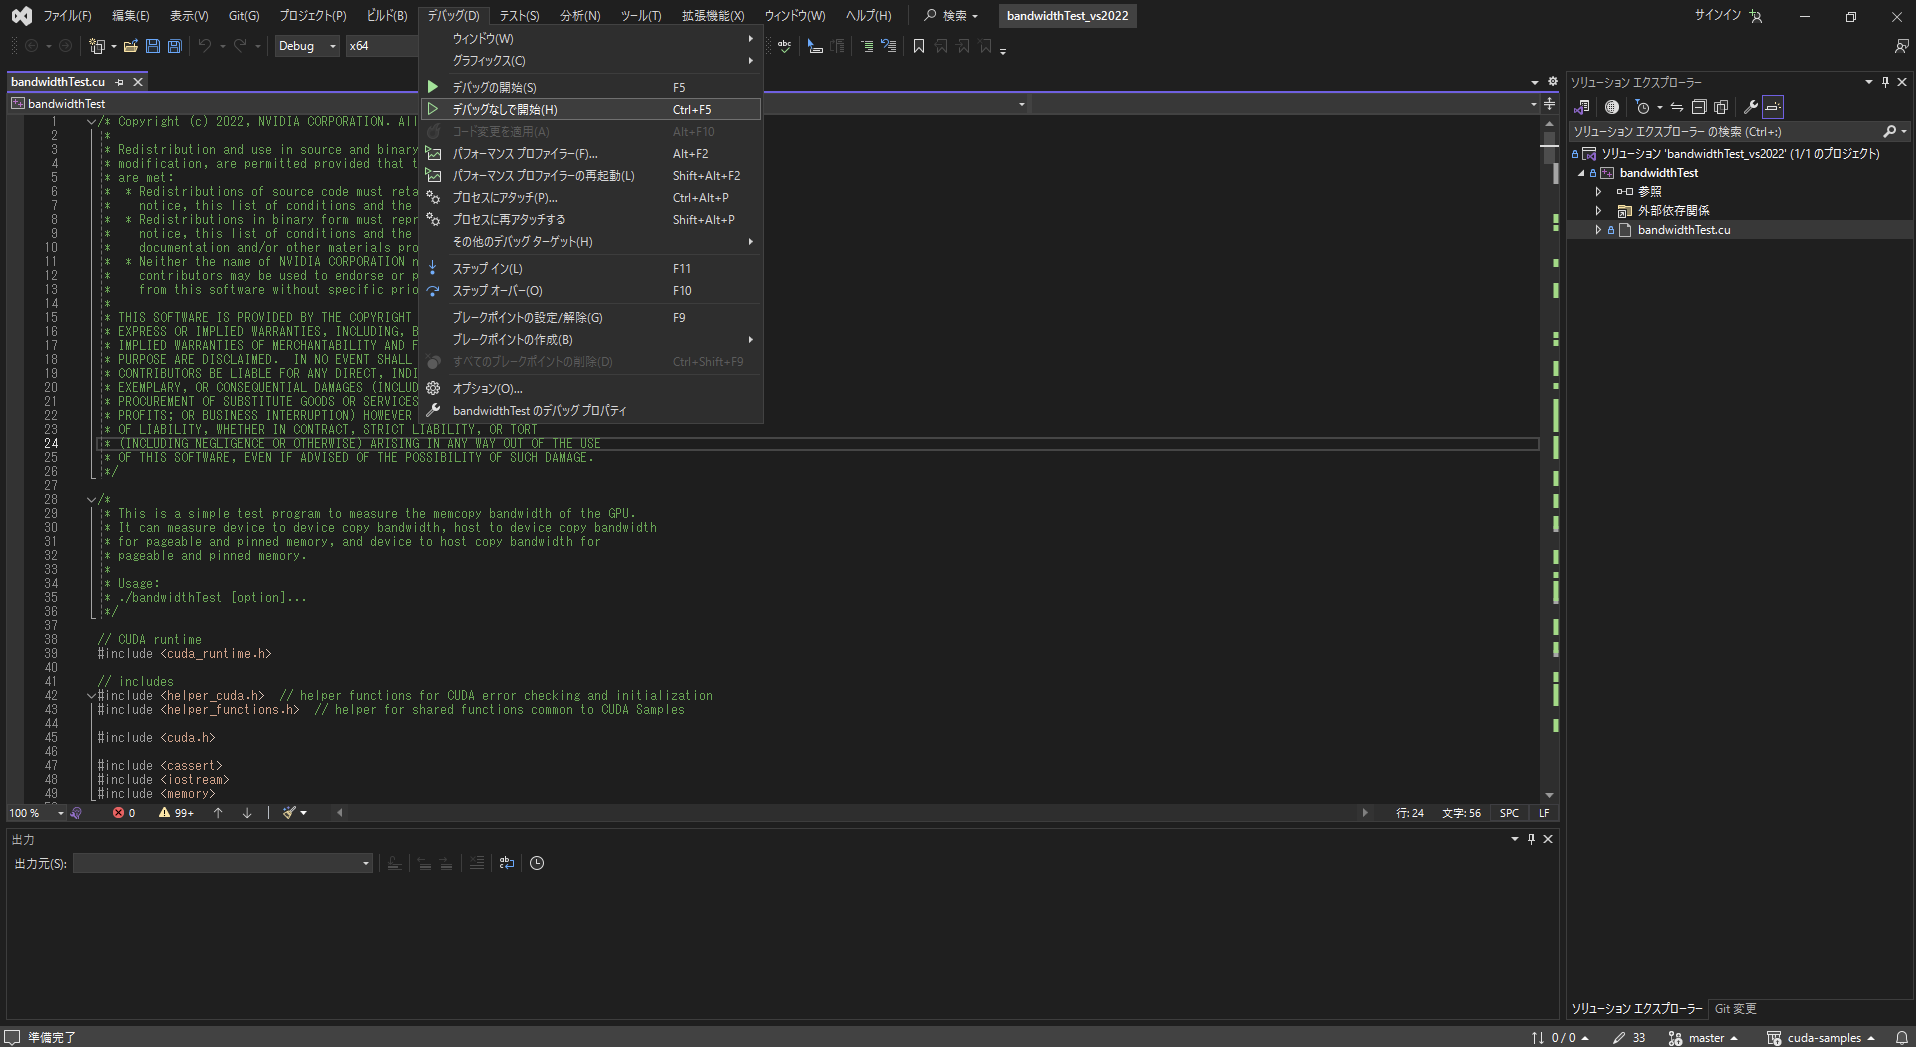Screen dimensions: 1916x1047
Task: Click the サインイン sign-in link
Action: click(1717, 16)
